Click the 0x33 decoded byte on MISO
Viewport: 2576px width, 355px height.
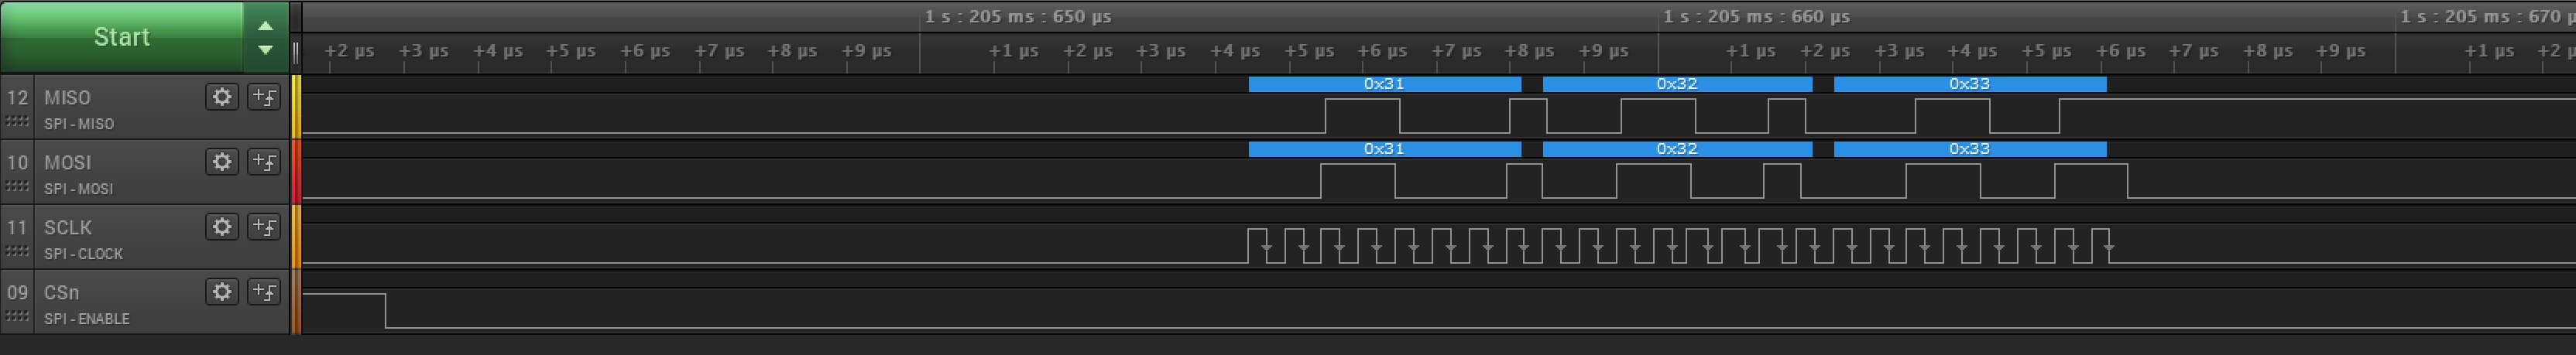[1969, 84]
